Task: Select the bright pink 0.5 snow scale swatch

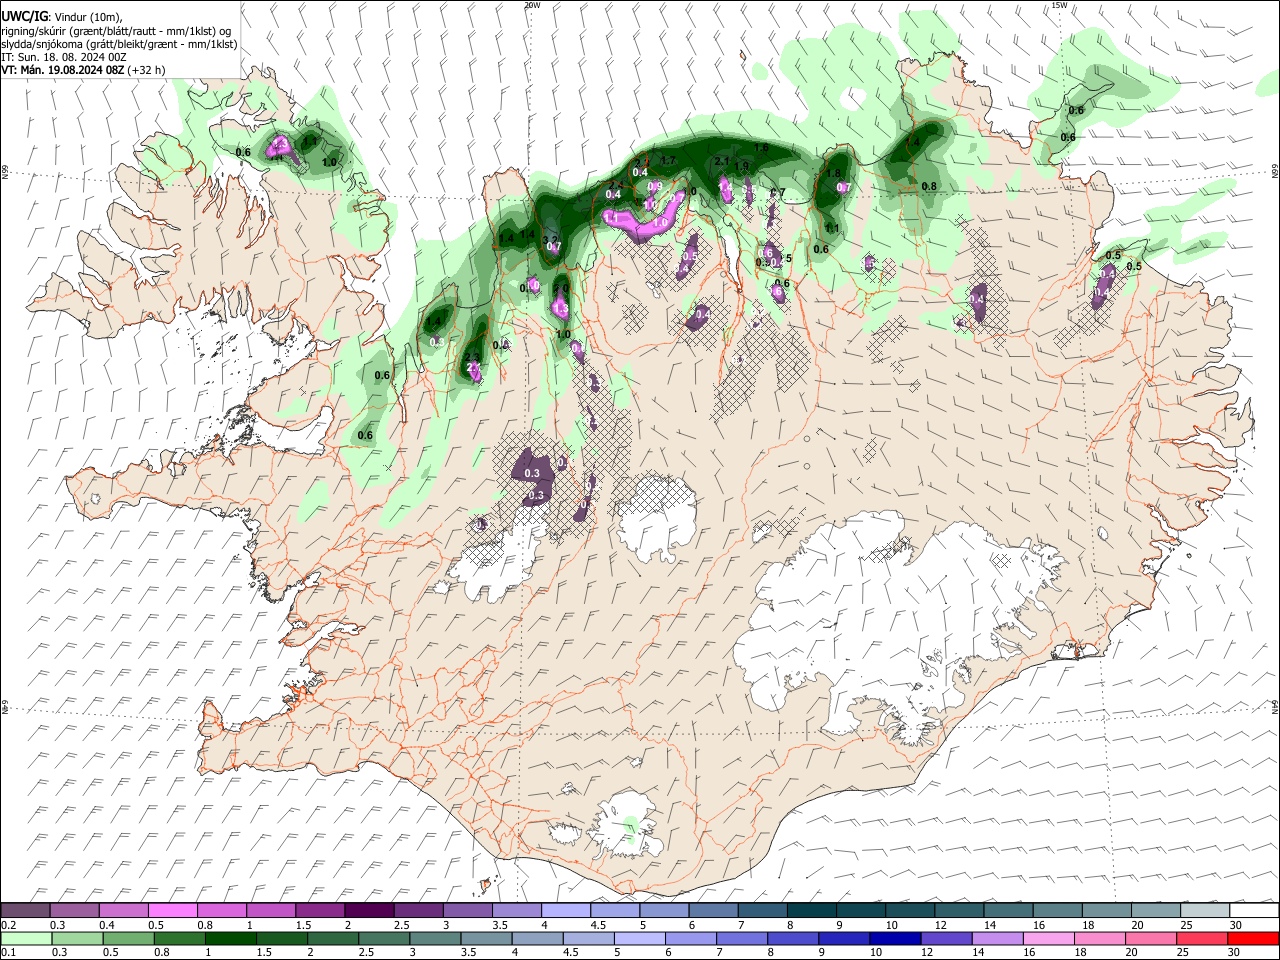Action: click(x=172, y=911)
